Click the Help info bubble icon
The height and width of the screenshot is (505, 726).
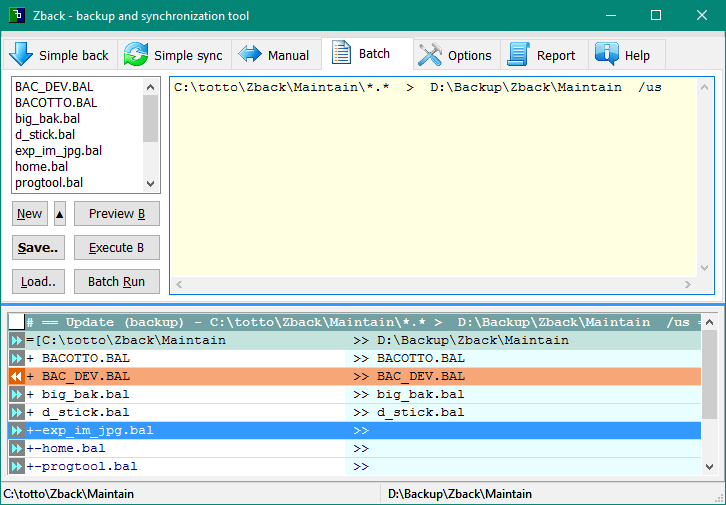pyautogui.click(x=607, y=53)
